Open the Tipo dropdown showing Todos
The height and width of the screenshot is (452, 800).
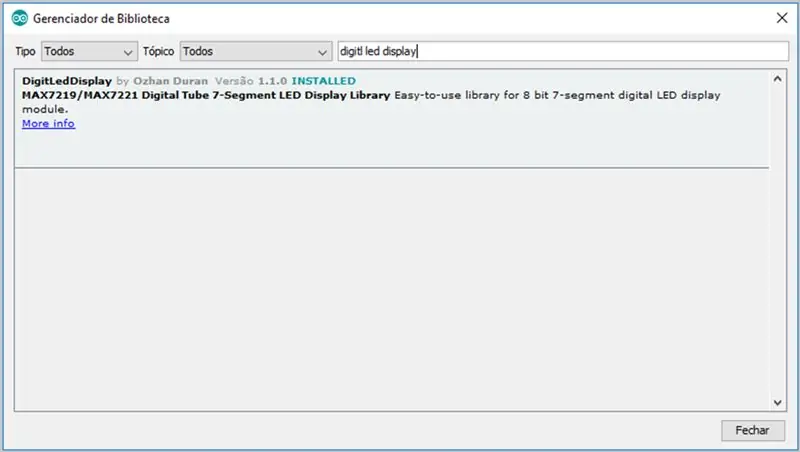point(89,52)
